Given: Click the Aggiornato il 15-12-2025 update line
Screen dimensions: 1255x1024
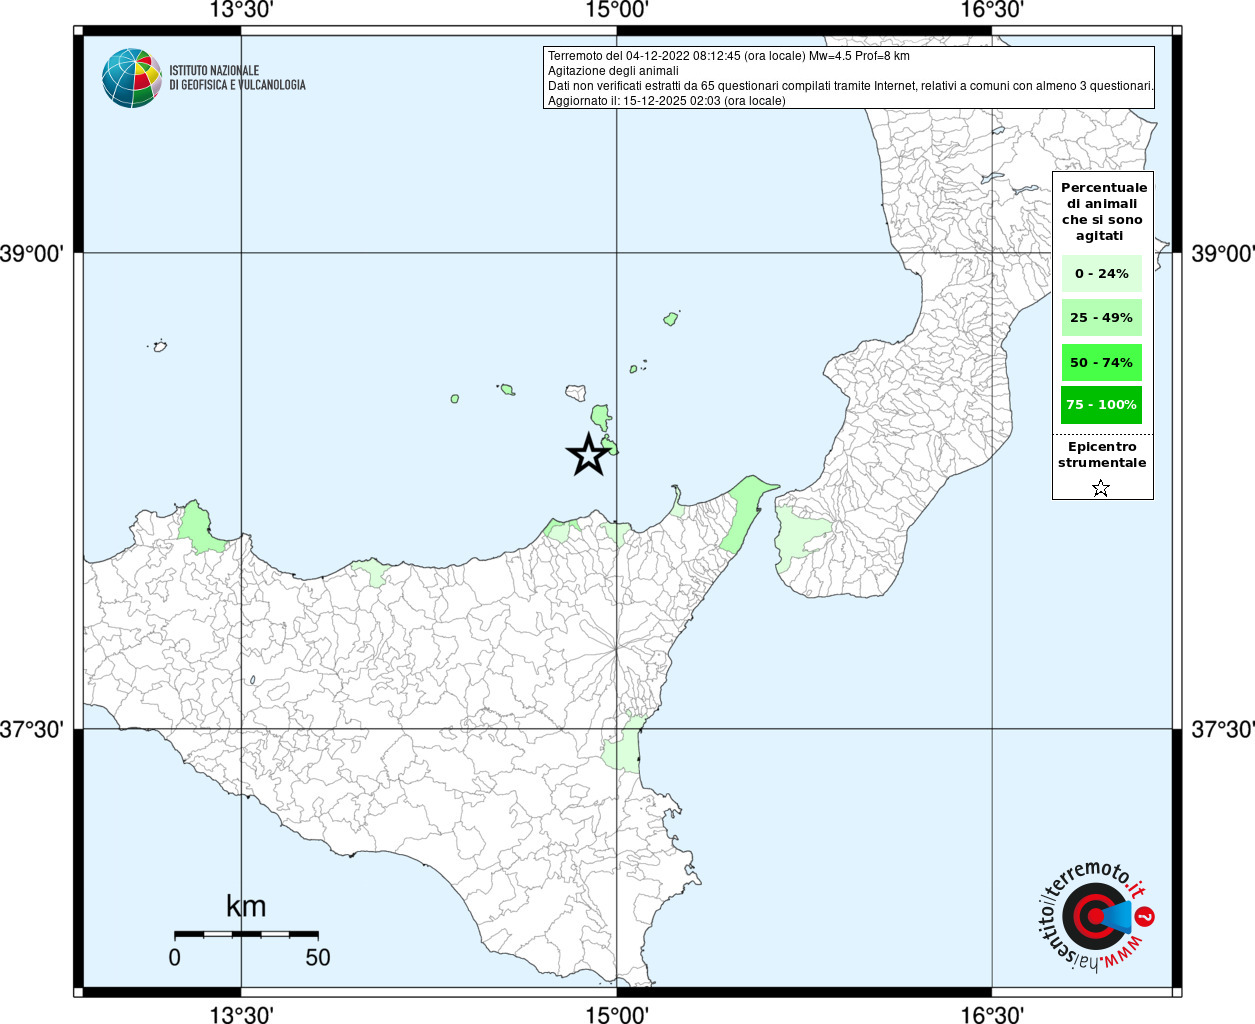Looking at the screenshot, I should pyautogui.click(x=666, y=101).
